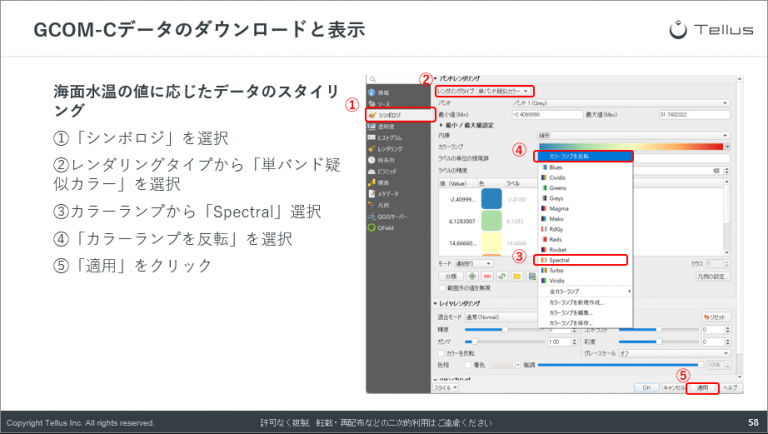Image resolution: width=768 pixels, height=434 pixels.
Task: Choose カラーランプを編集... menu item
Action: [x=585, y=313]
